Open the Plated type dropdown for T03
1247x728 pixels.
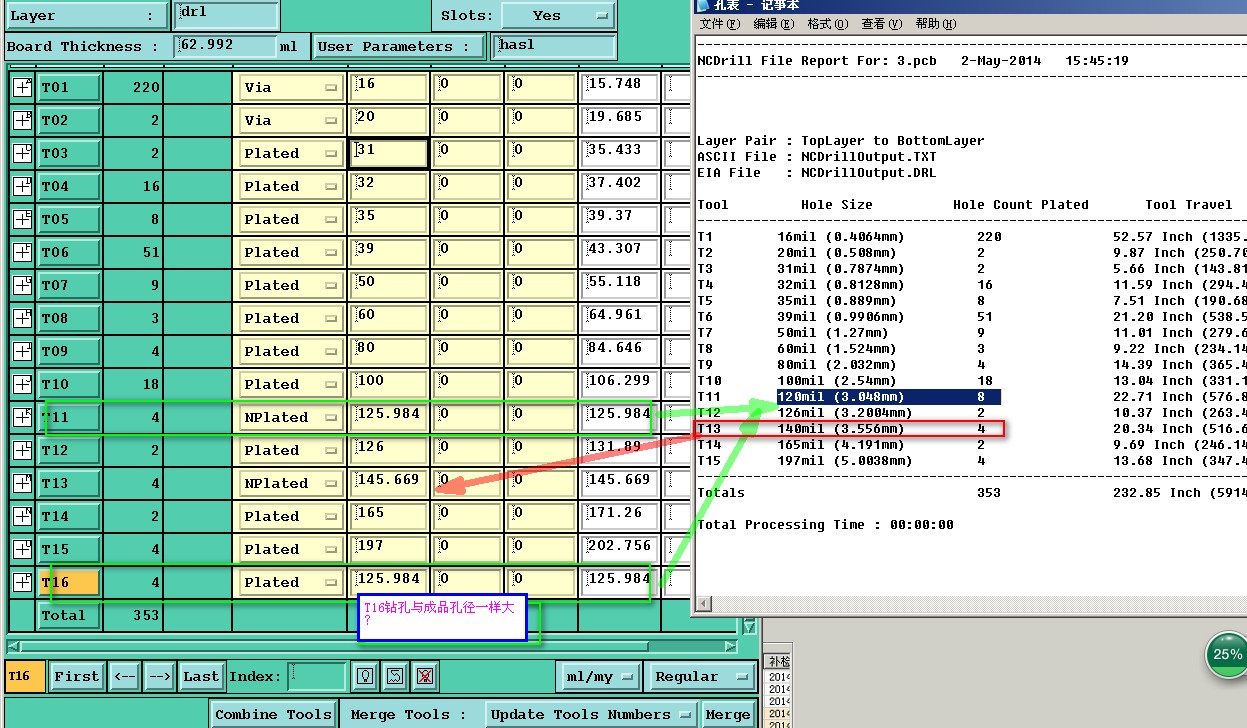coord(291,154)
